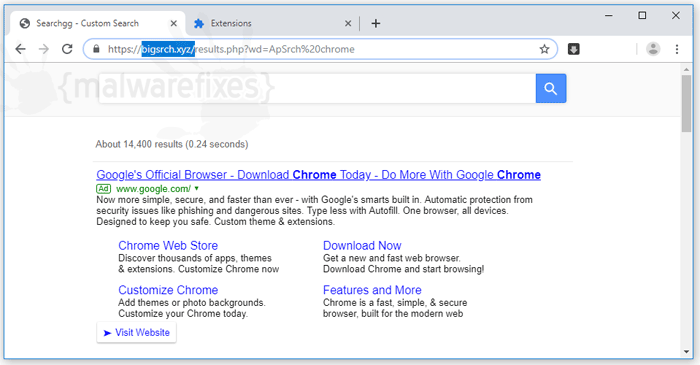Click the green Ad label badge
Image resolution: width=700 pixels, height=365 pixels.
point(104,188)
